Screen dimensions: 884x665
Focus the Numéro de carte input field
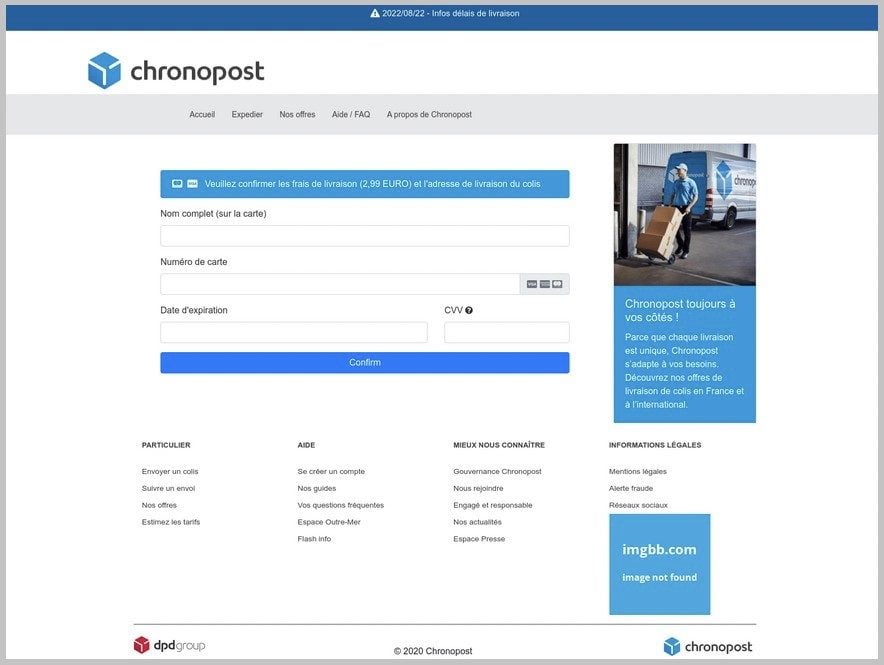(340, 284)
